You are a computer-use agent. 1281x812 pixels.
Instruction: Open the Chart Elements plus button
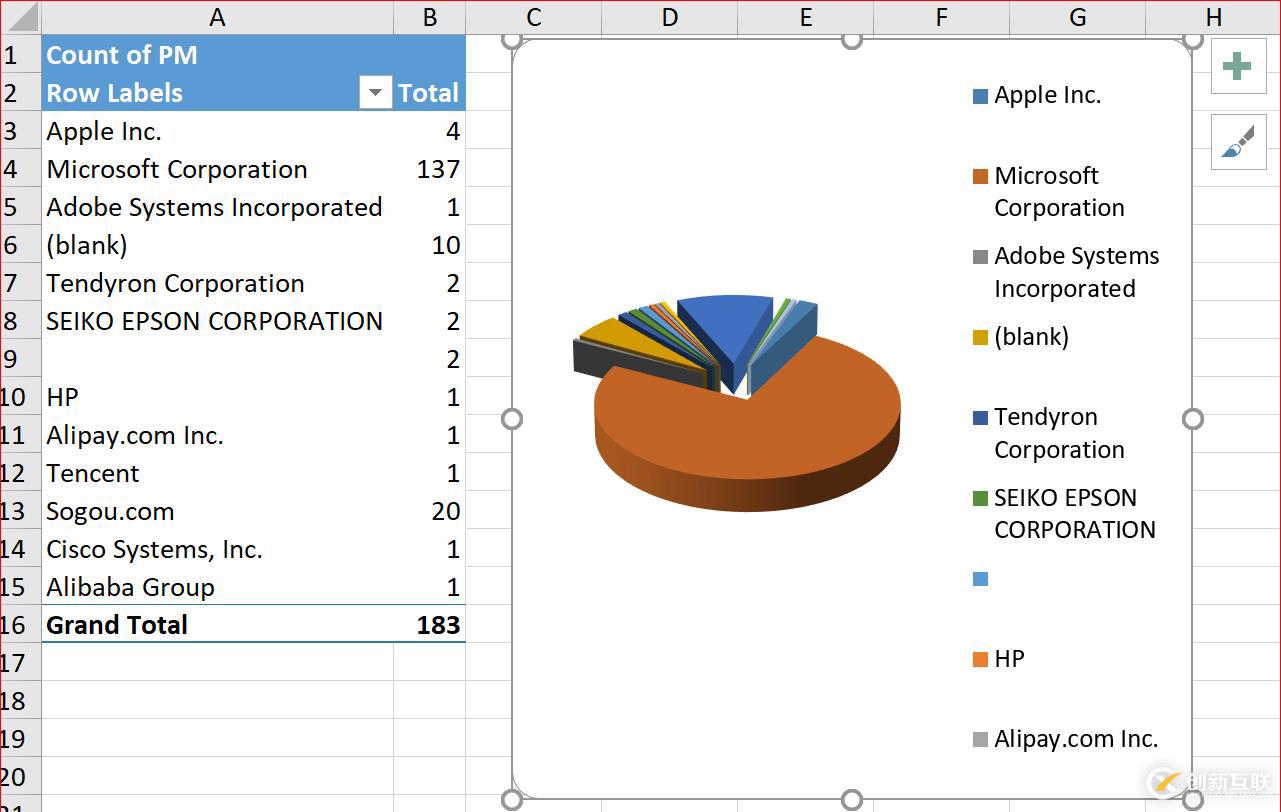(1238, 67)
